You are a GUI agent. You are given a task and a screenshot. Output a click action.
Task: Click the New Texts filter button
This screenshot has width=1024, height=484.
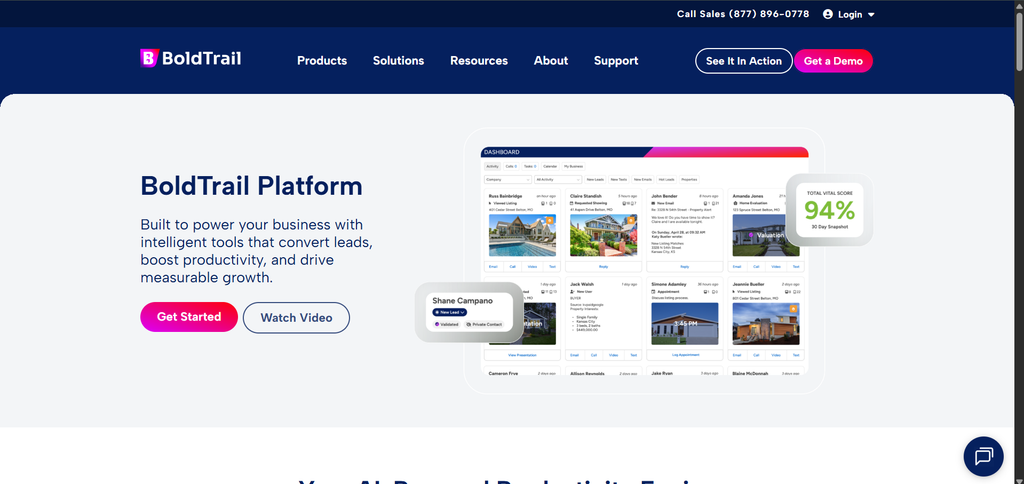(x=618, y=179)
